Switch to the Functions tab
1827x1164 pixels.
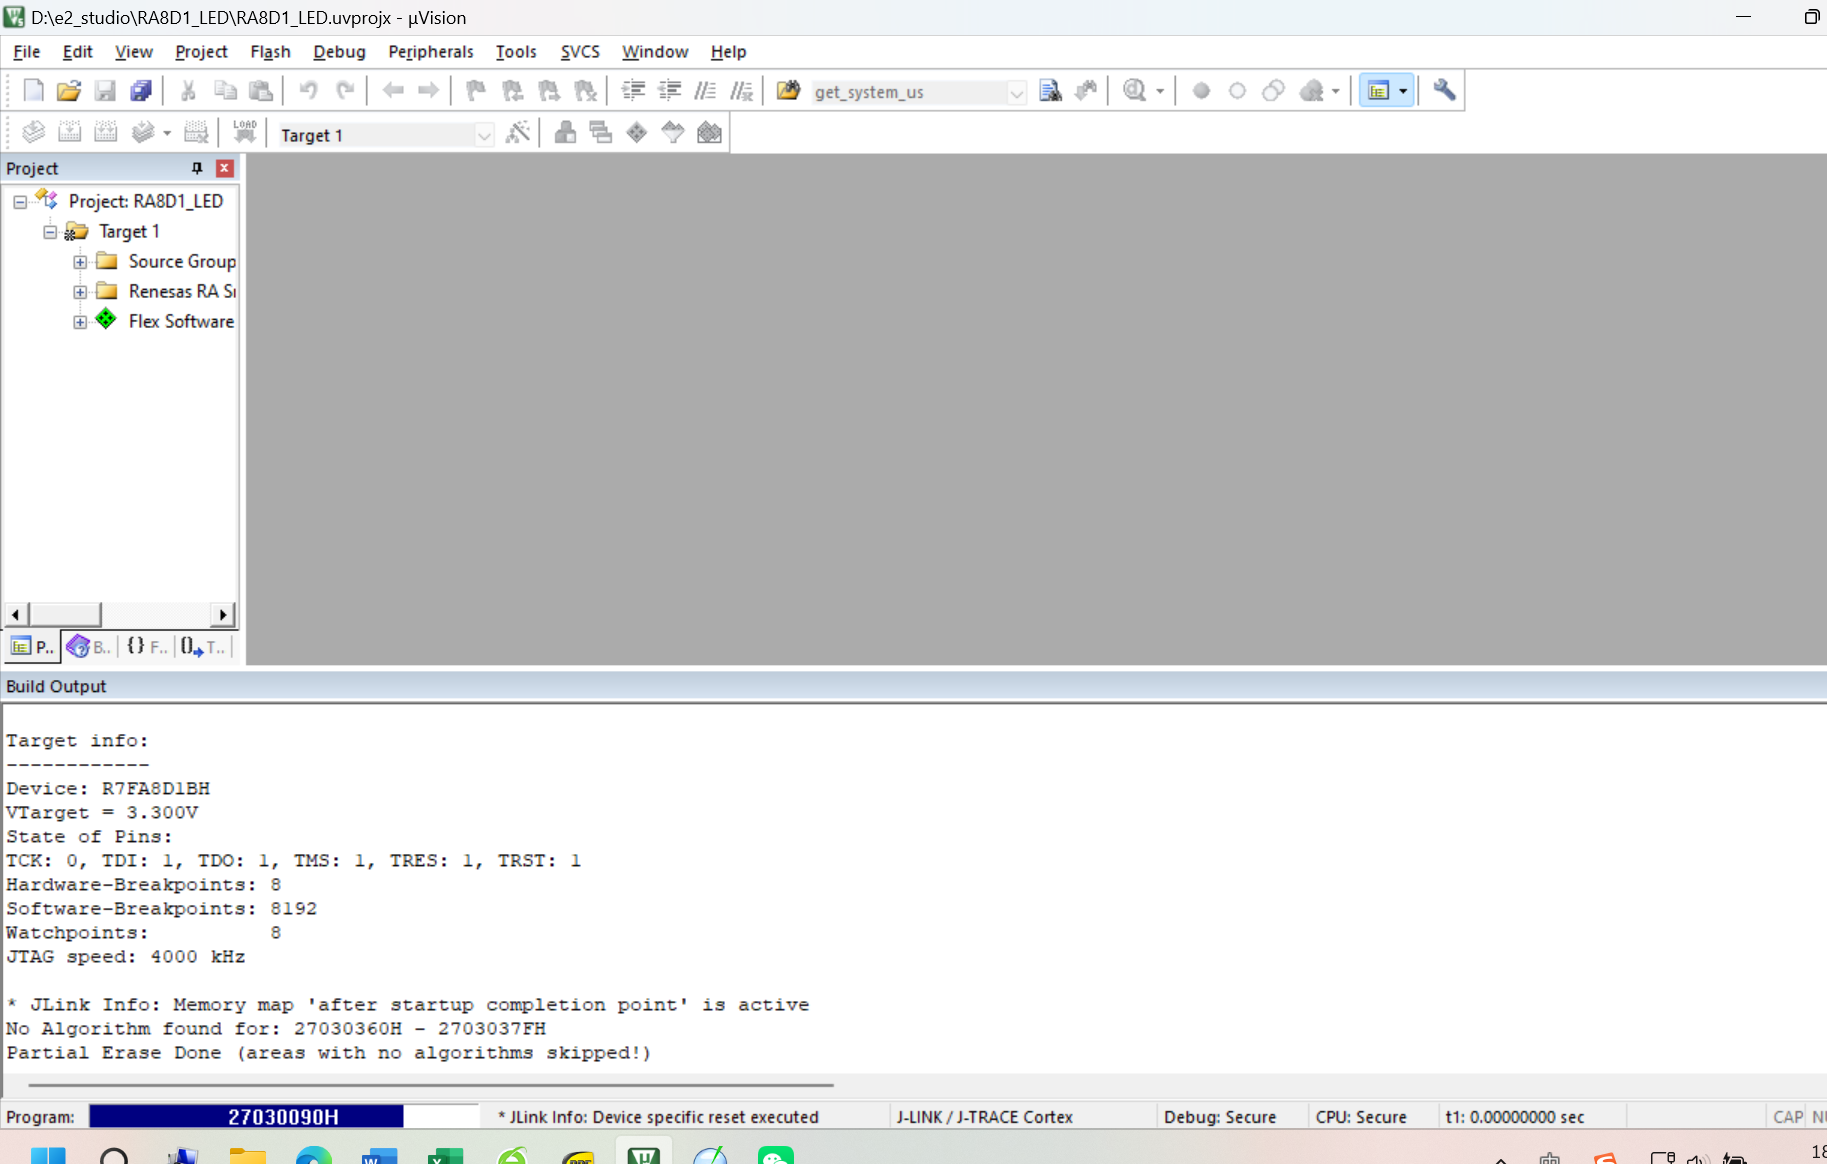click(147, 647)
